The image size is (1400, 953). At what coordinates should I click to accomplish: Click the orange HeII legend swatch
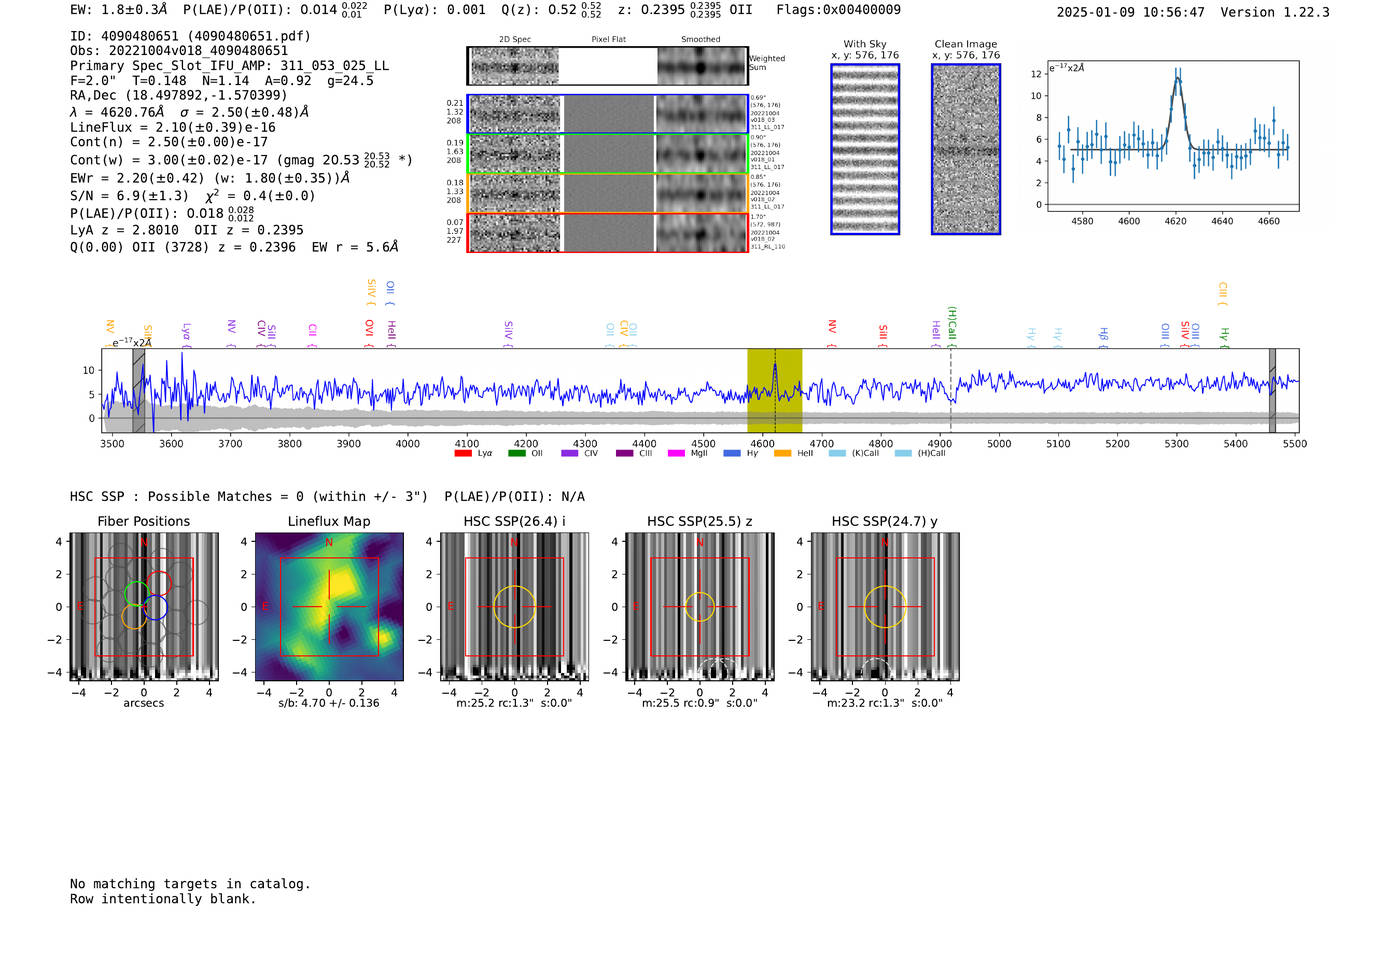click(782, 454)
